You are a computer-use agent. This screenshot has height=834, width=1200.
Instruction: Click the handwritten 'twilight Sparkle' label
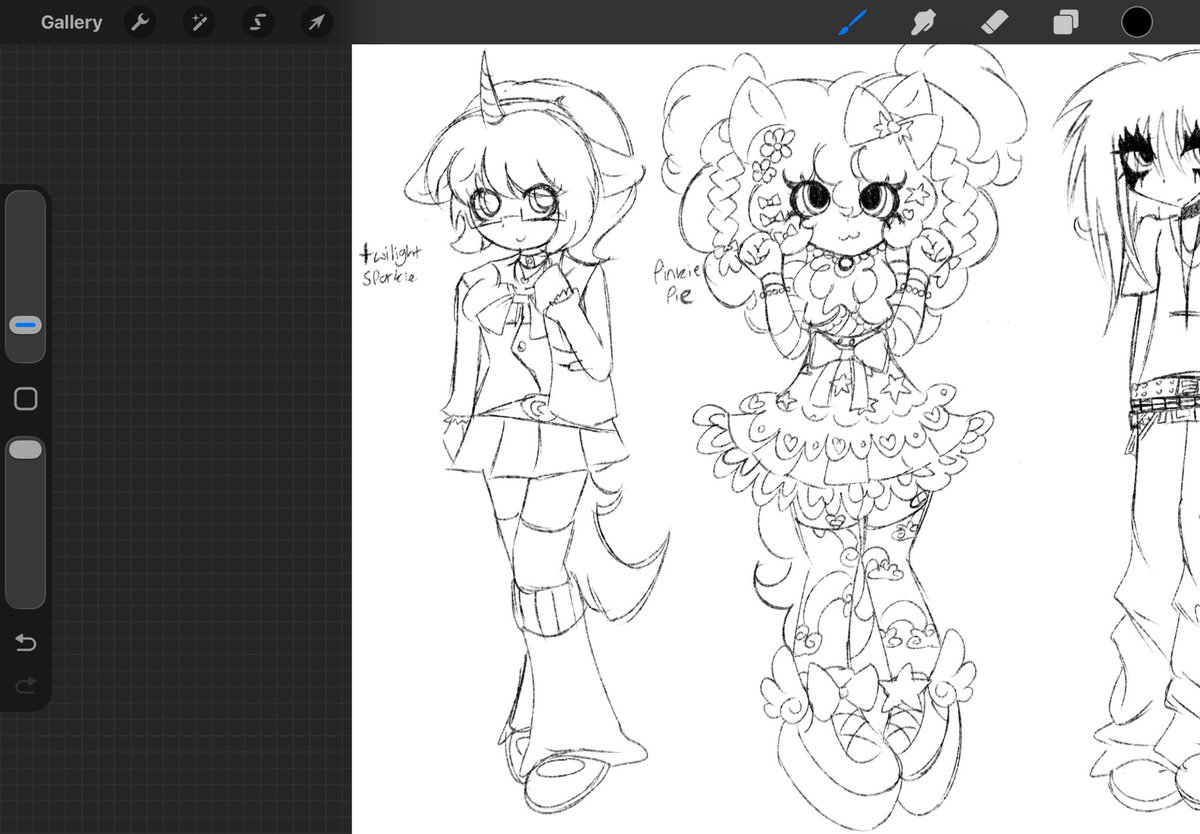pyautogui.click(x=391, y=265)
